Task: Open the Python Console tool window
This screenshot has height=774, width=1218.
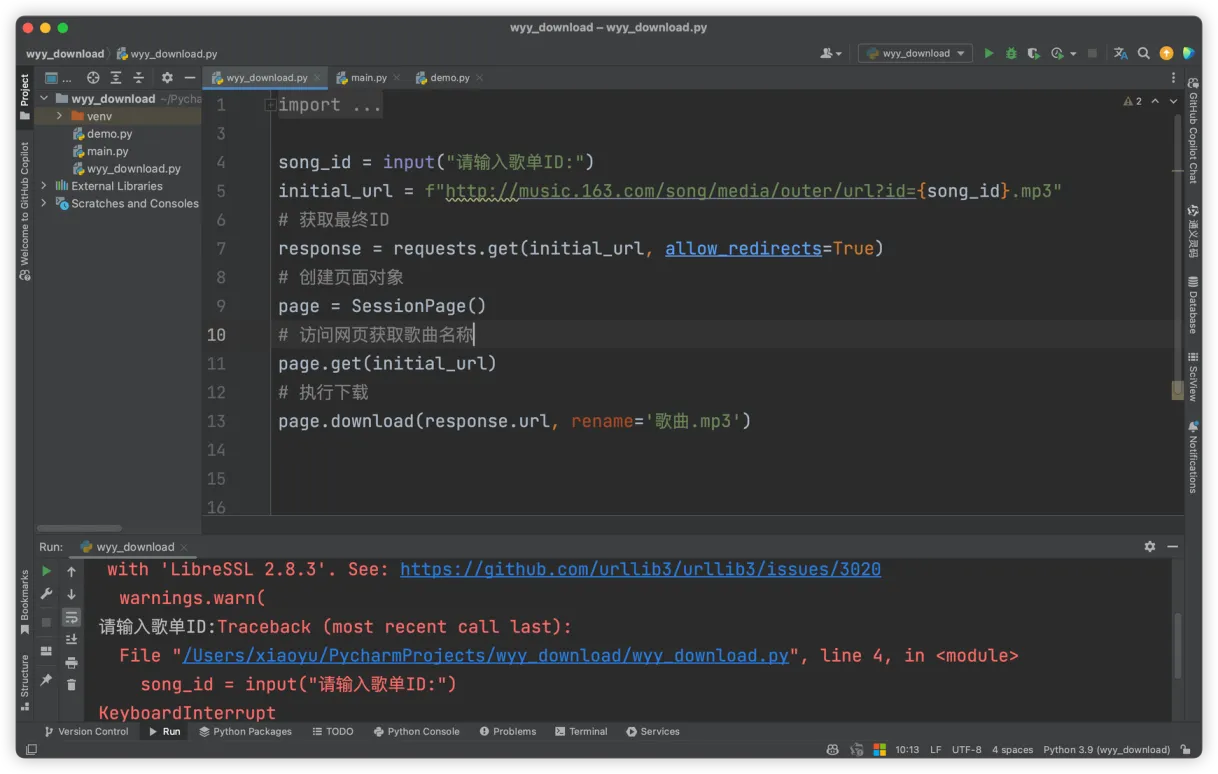Action: (416, 732)
